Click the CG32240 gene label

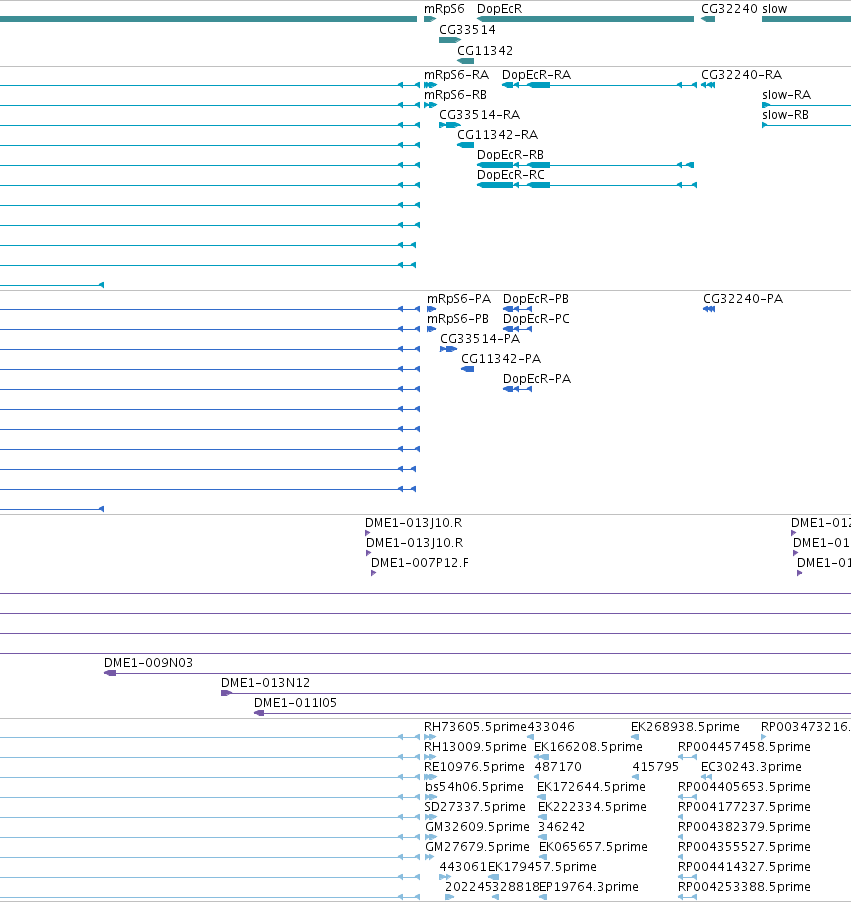[x=729, y=9]
